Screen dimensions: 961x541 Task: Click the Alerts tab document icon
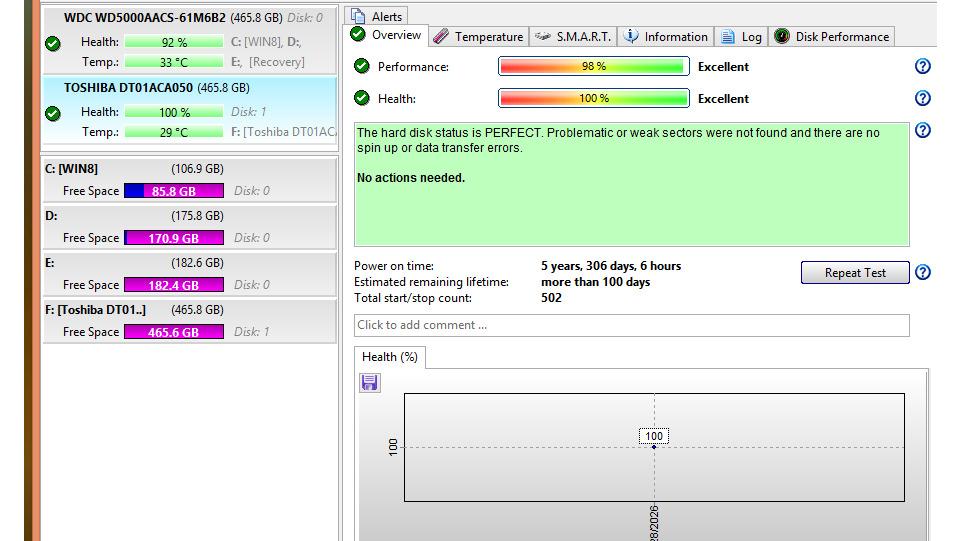(x=358, y=16)
